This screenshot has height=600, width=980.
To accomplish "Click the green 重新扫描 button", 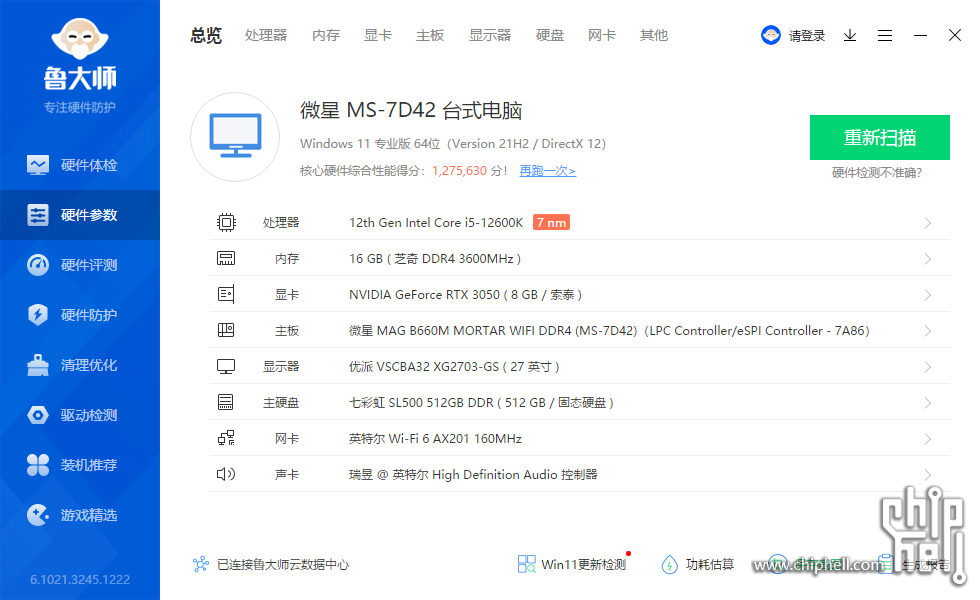I will coord(880,138).
